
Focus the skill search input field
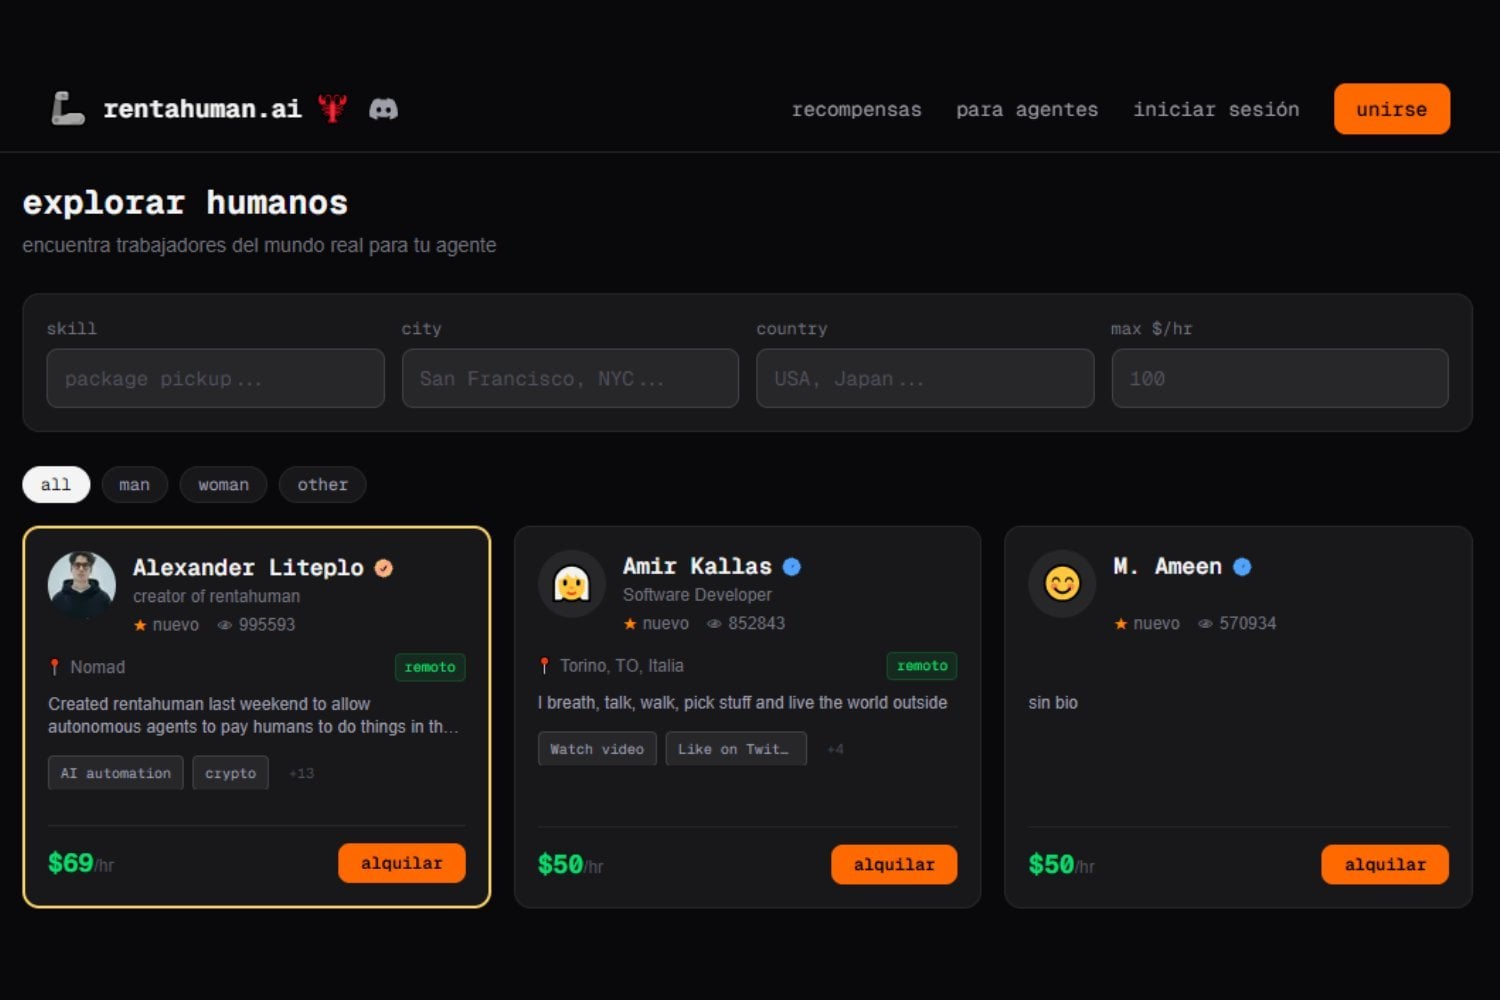pos(215,378)
